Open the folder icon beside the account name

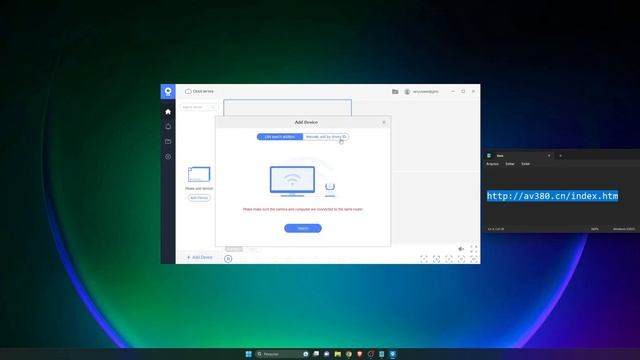[395, 91]
